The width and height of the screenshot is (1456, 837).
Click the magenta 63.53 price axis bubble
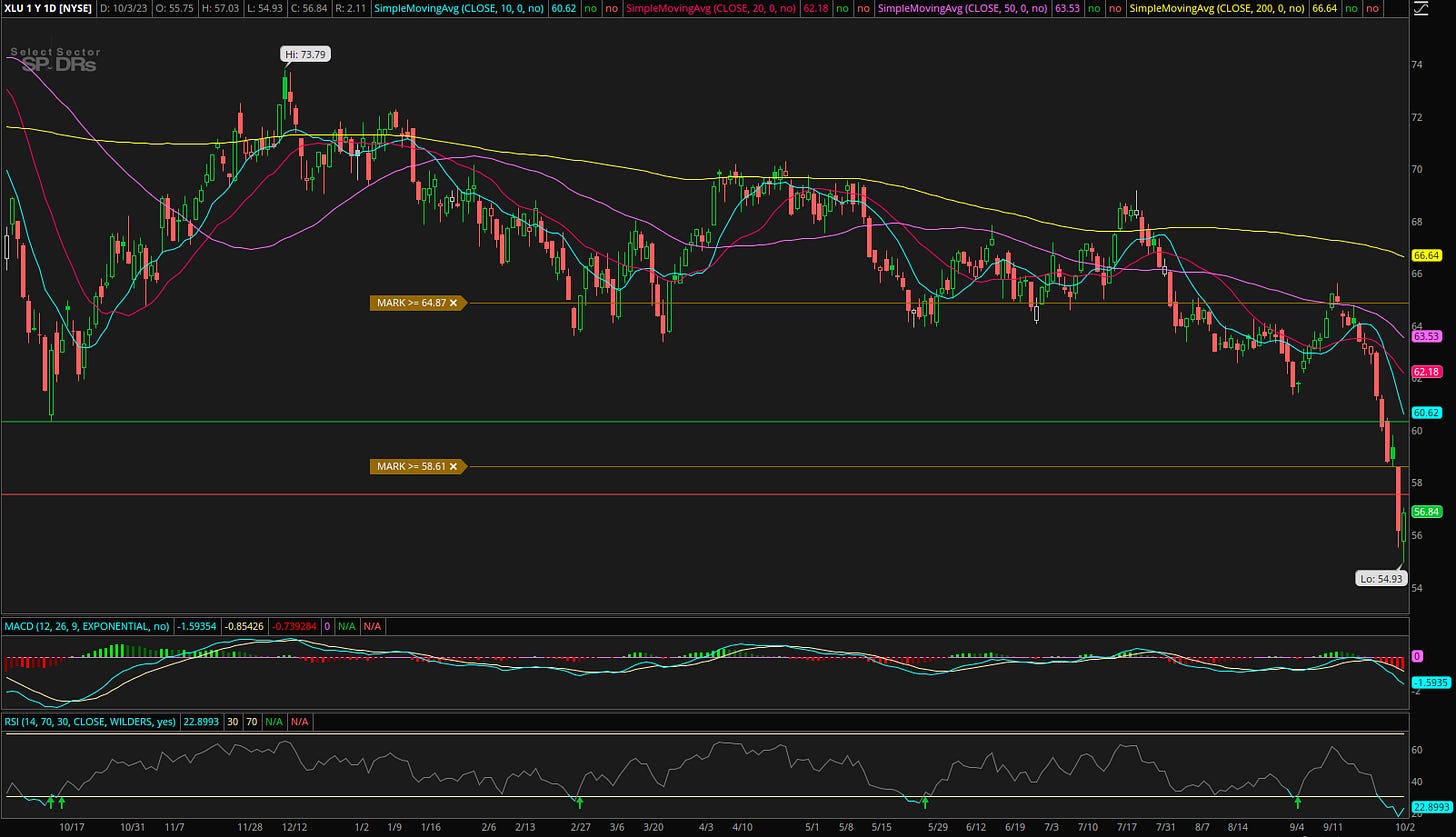(x=1425, y=336)
